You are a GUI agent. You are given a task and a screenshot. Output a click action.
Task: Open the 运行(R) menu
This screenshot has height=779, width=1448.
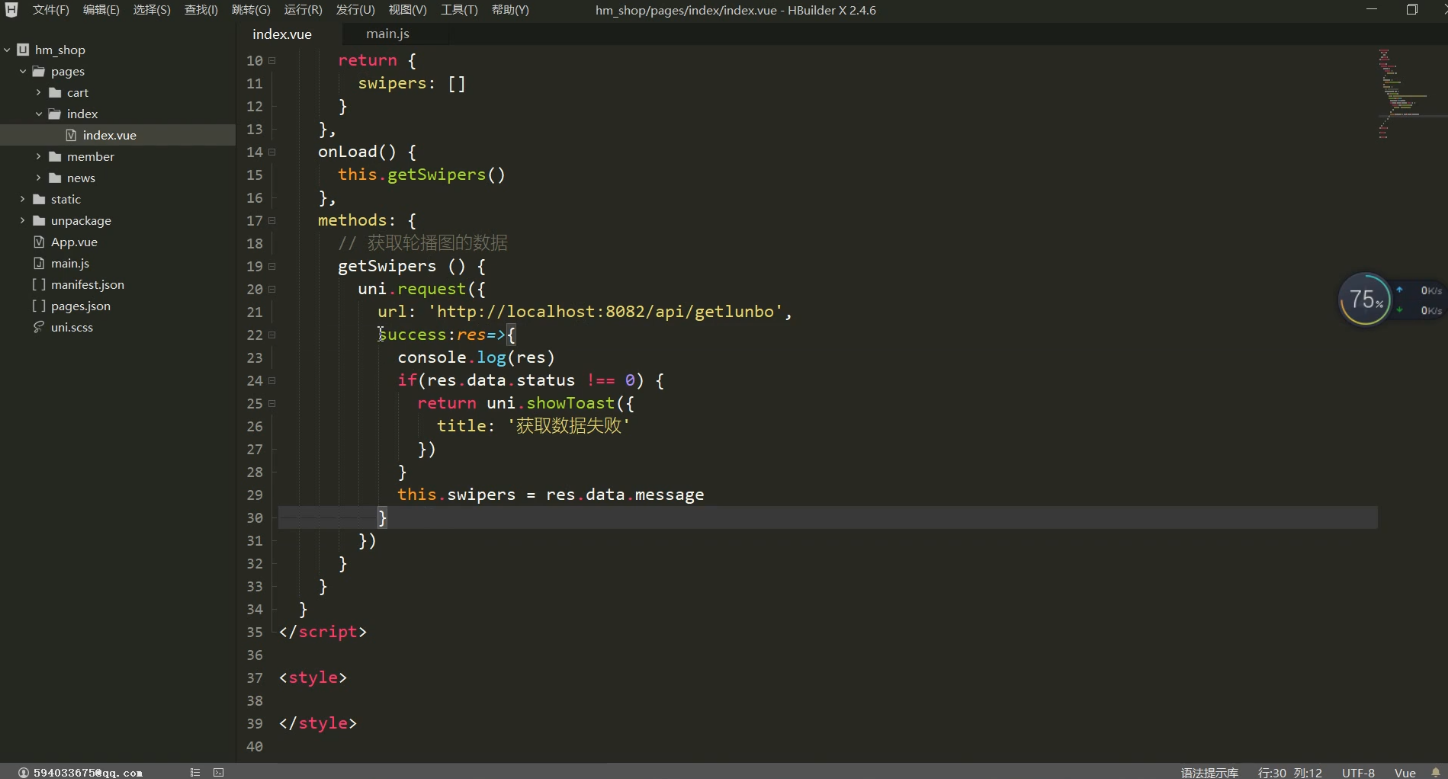click(x=303, y=10)
